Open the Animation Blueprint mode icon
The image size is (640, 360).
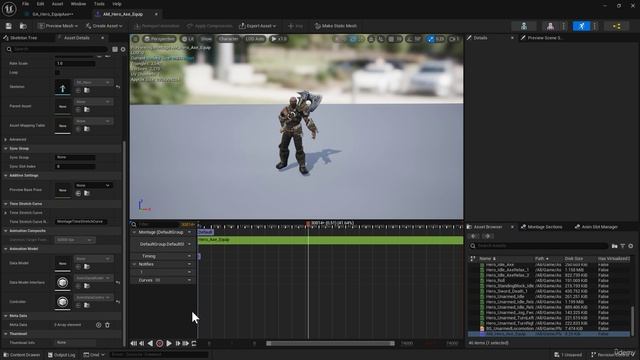pyautogui.click(x=617, y=26)
